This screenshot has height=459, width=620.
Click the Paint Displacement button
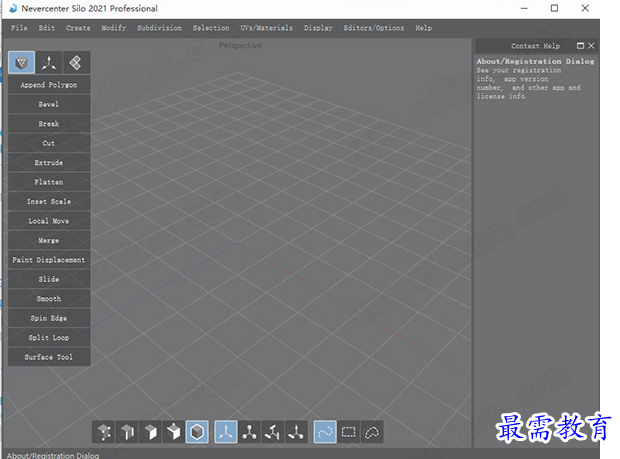49,260
